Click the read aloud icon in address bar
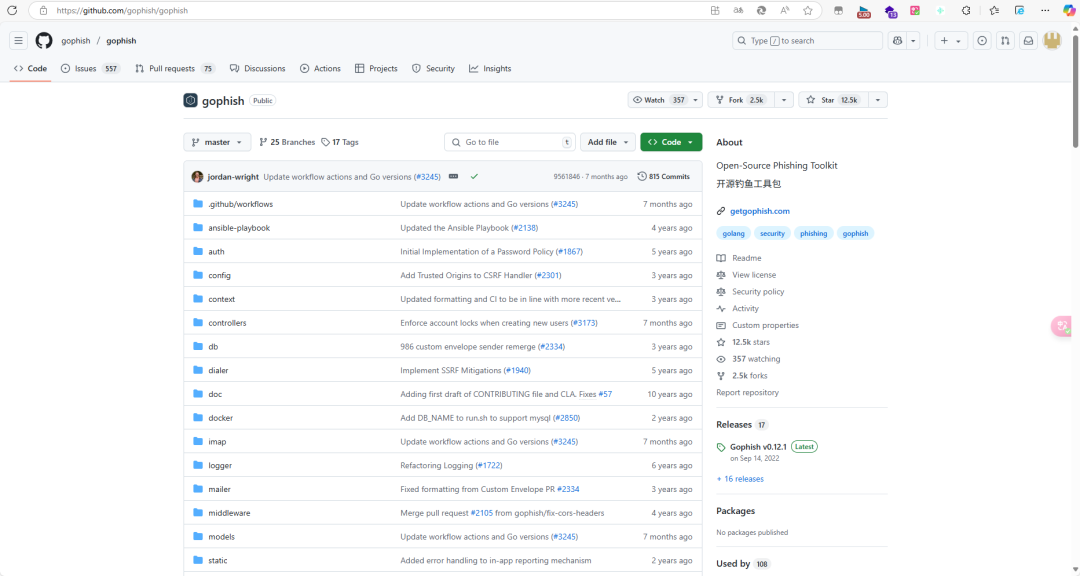The height and width of the screenshot is (576, 1080). point(785,10)
